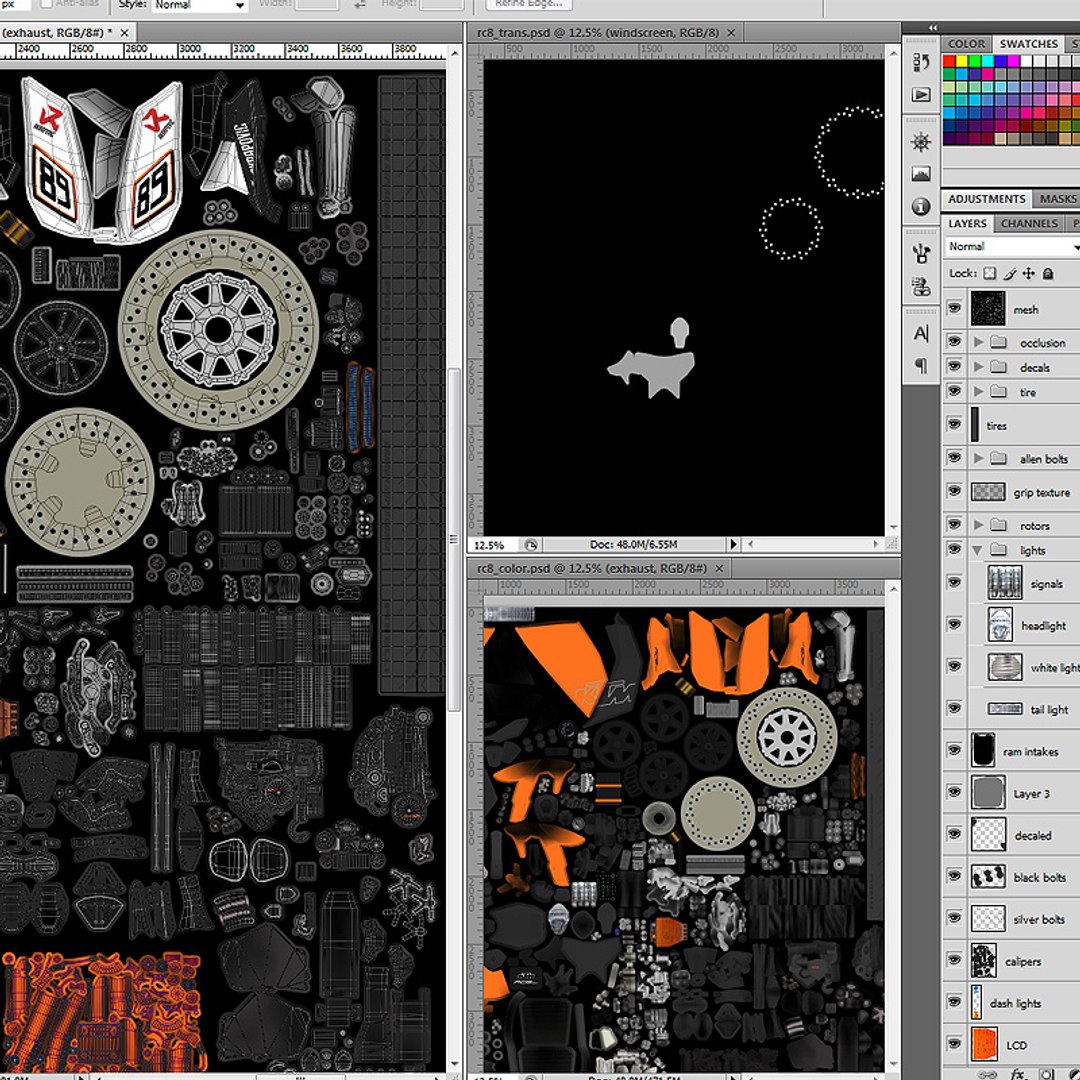Open the Brushes panel icon in the dock

pos(921,253)
